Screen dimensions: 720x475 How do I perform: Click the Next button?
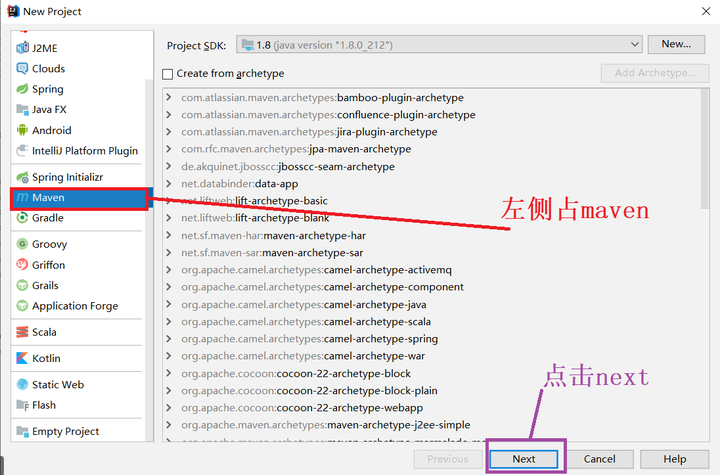(524, 459)
